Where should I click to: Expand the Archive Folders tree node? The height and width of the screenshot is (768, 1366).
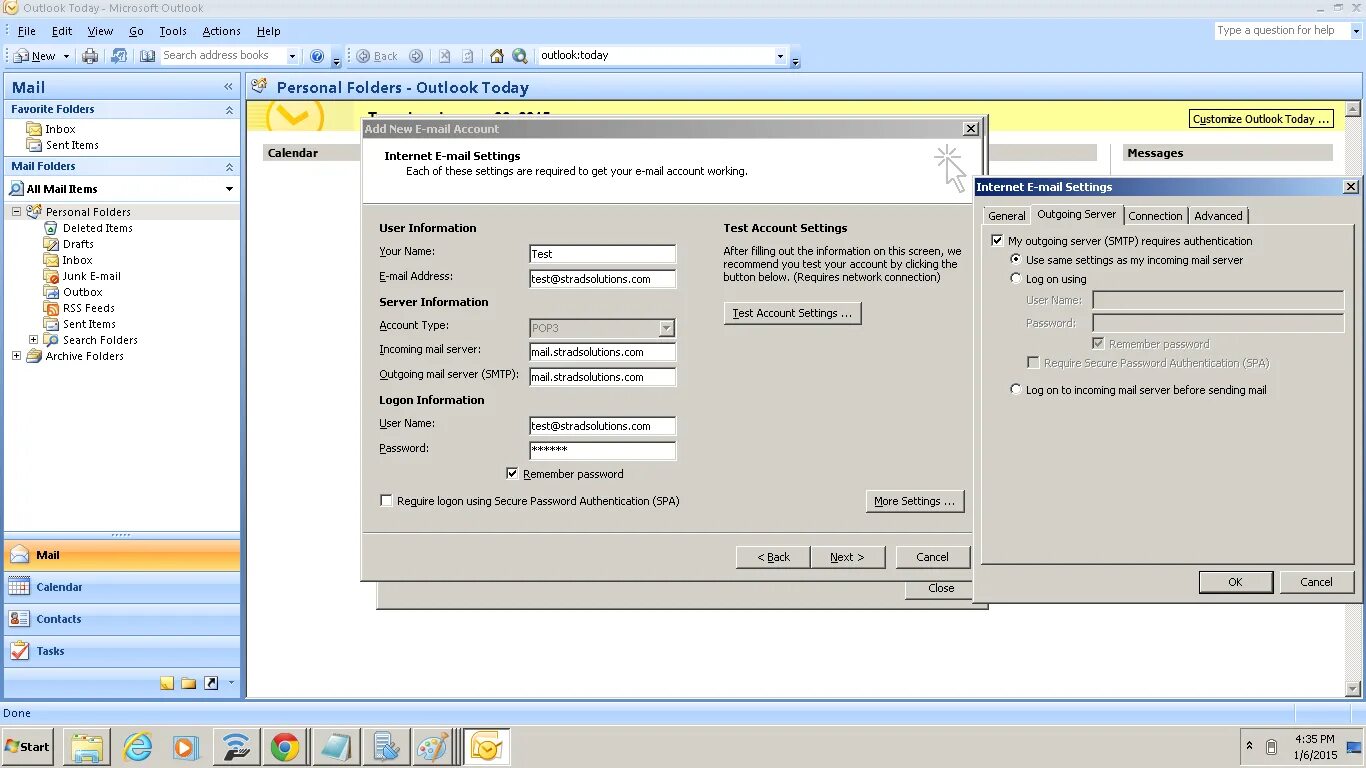pyautogui.click(x=16, y=356)
